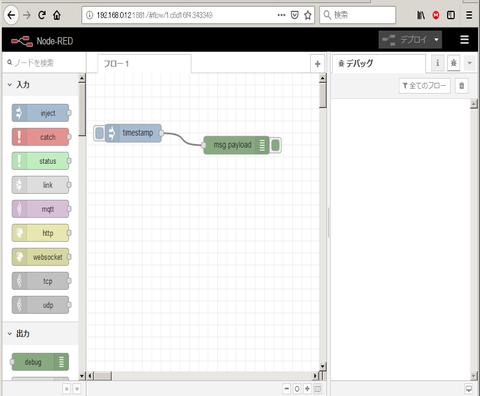Click the browser address bar URL
Viewport: 480px width, 396px height.
point(154,15)
